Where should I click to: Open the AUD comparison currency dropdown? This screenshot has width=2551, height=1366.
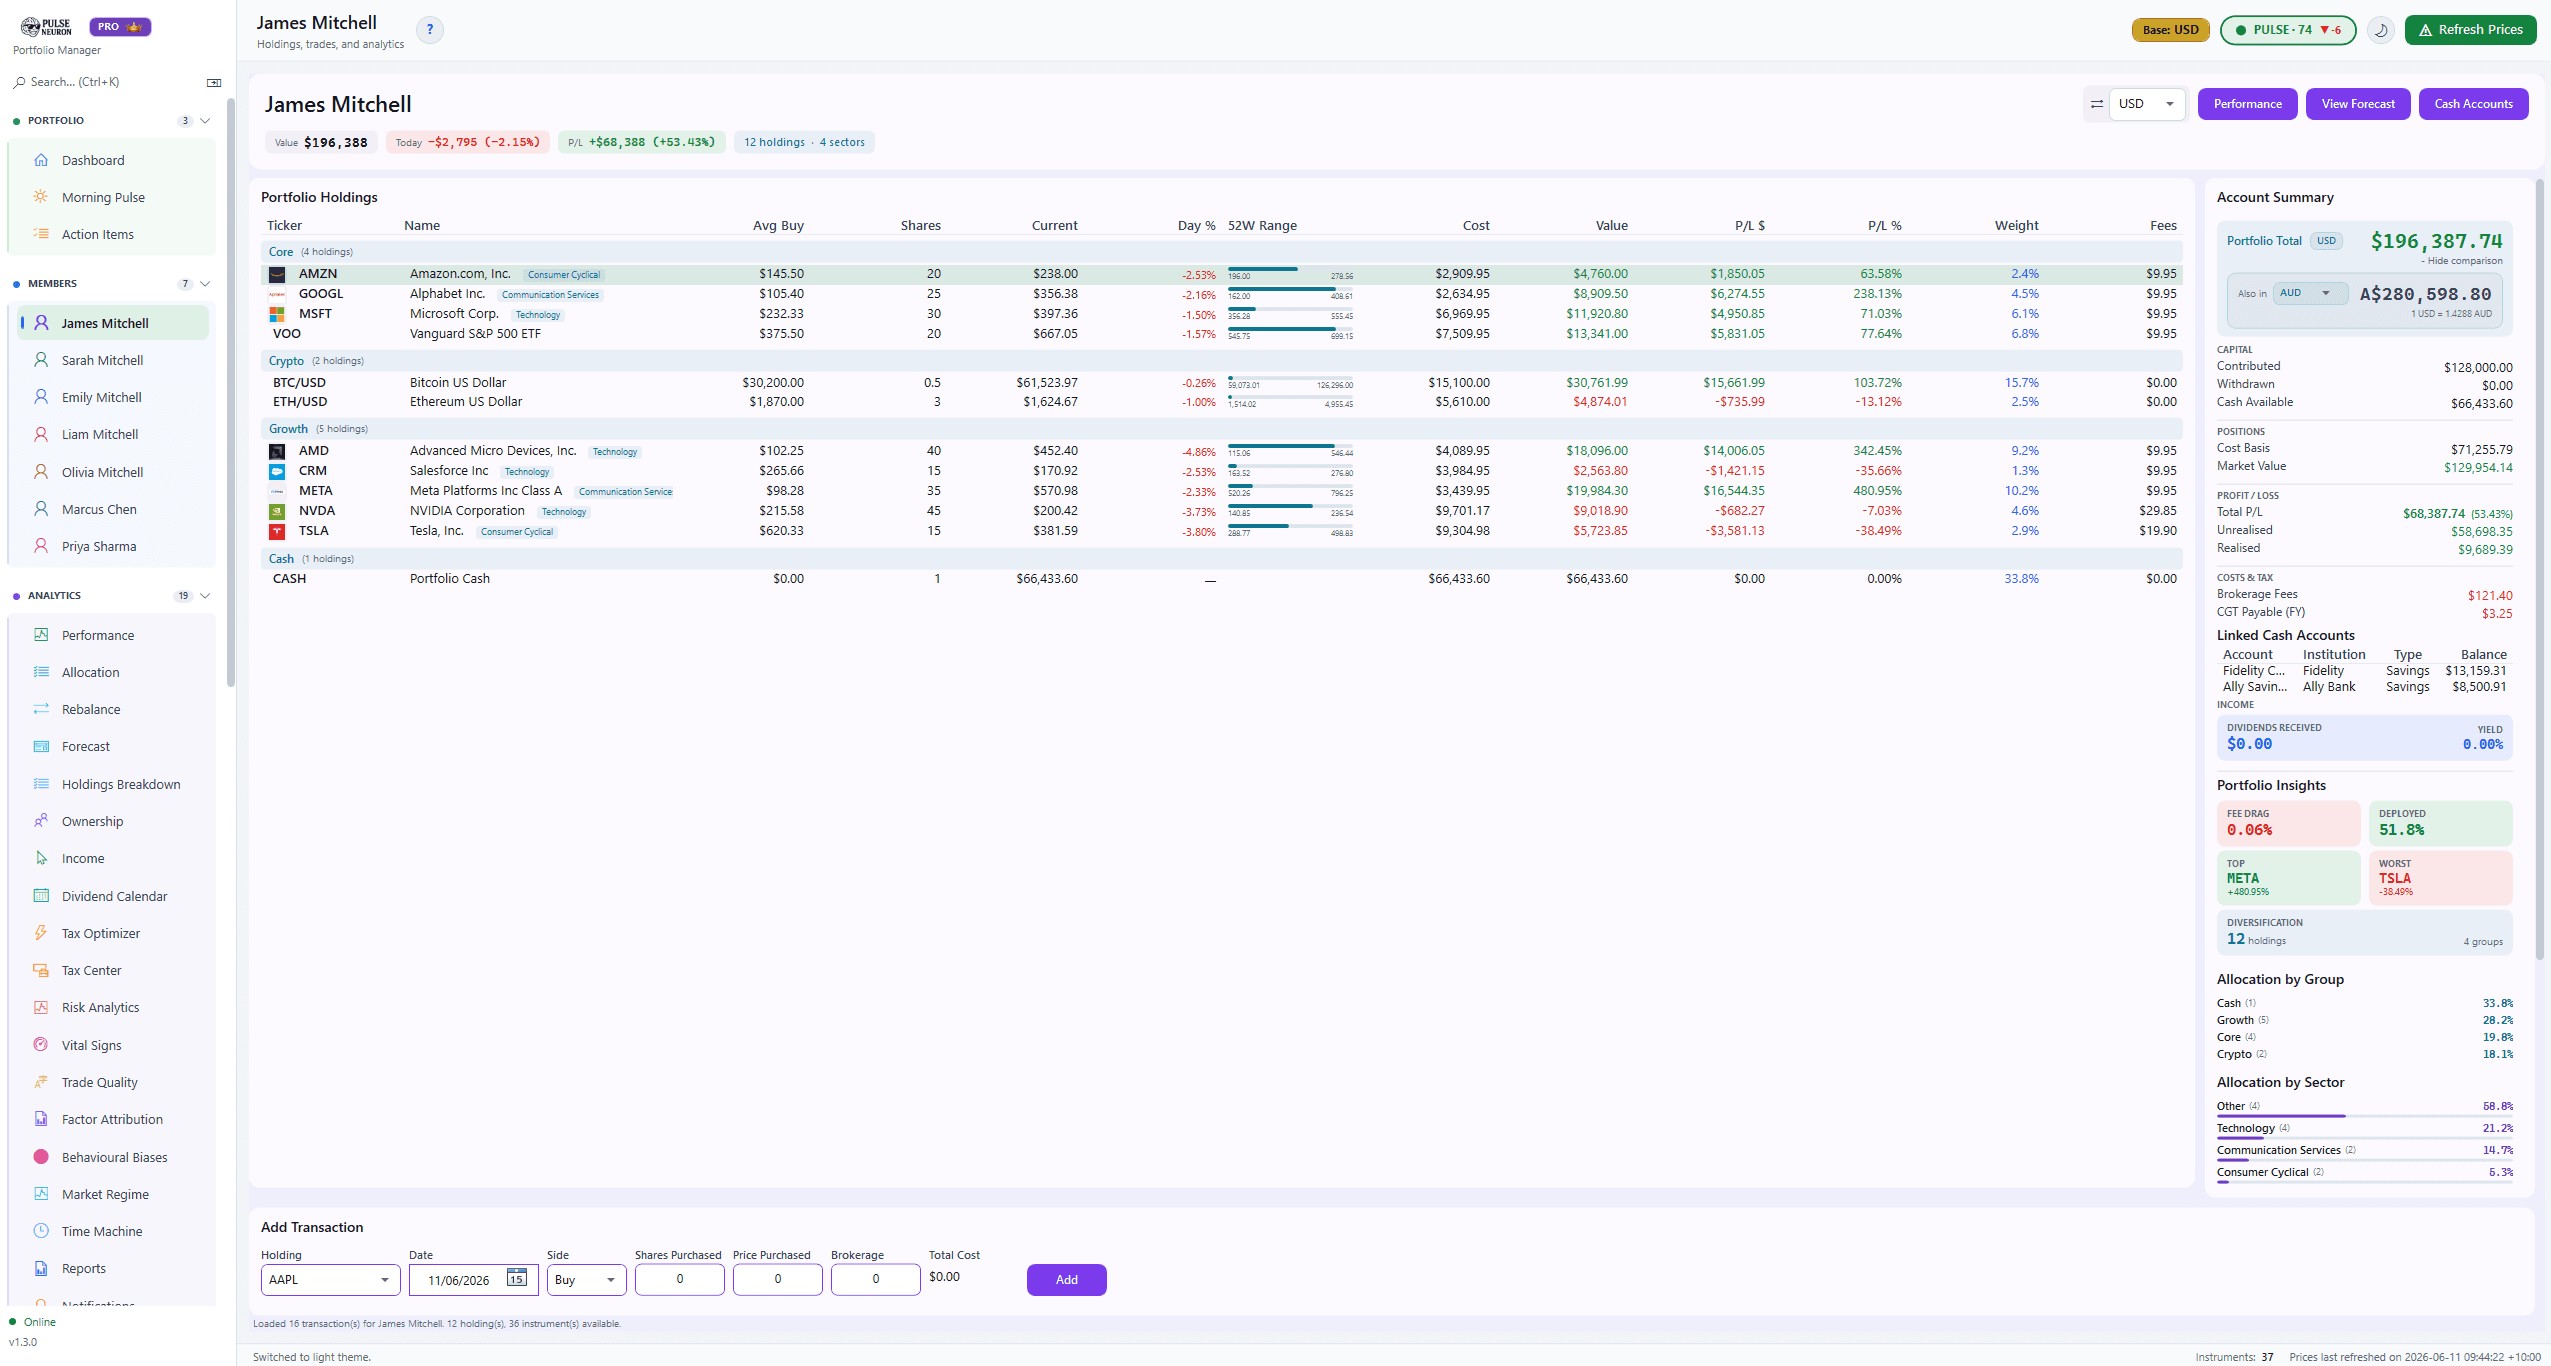[x=2311, y=293]
